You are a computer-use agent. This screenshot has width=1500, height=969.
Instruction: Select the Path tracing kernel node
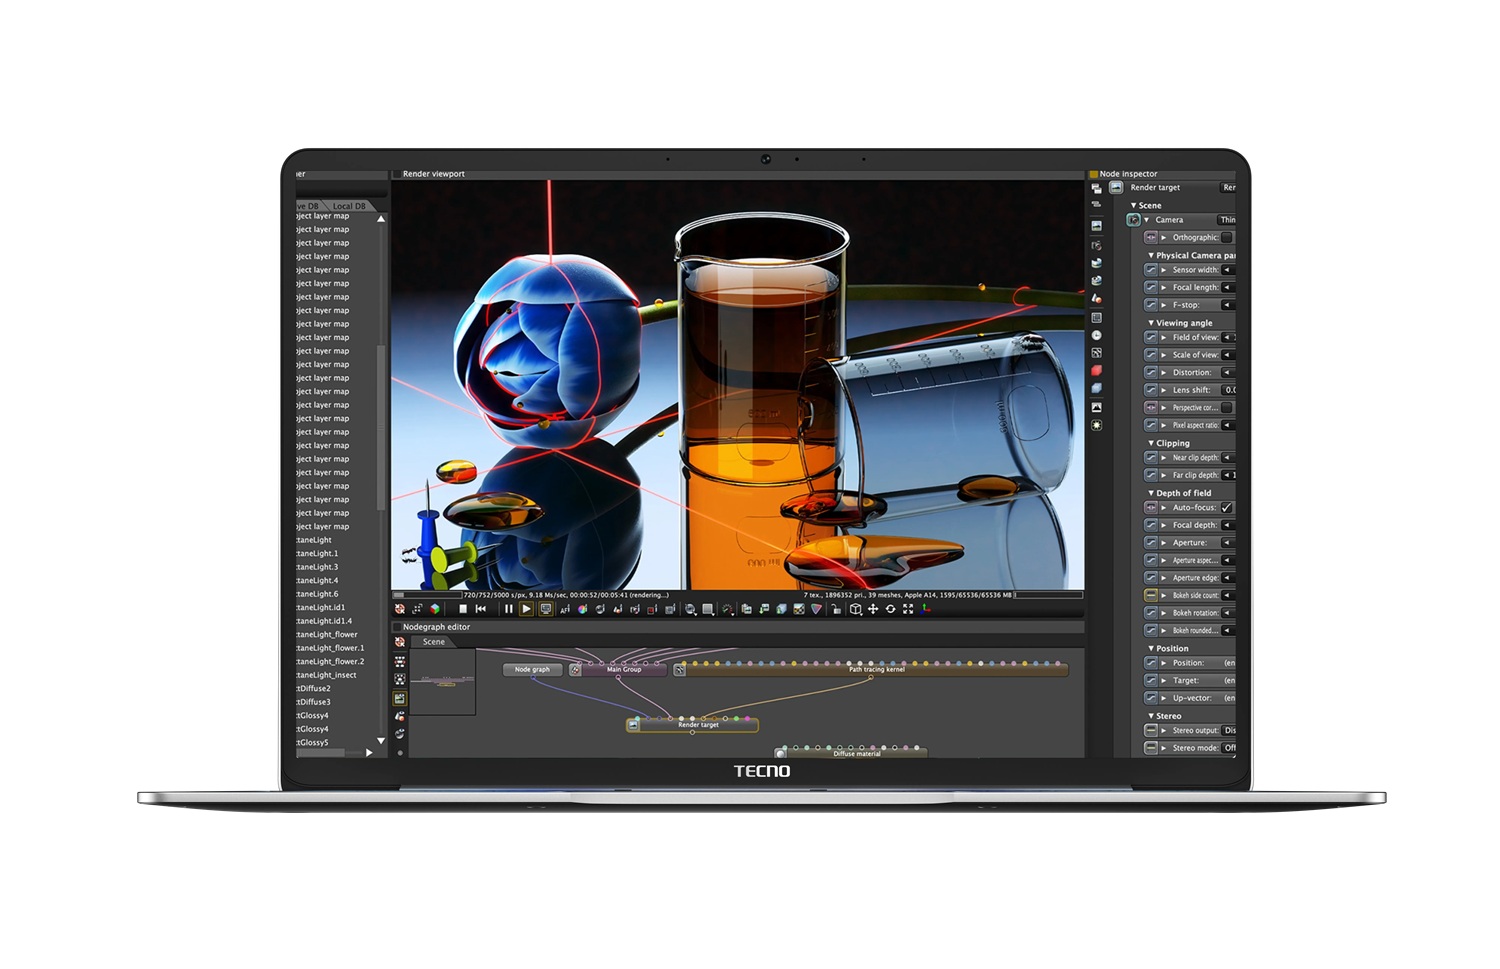coord(877,669)
